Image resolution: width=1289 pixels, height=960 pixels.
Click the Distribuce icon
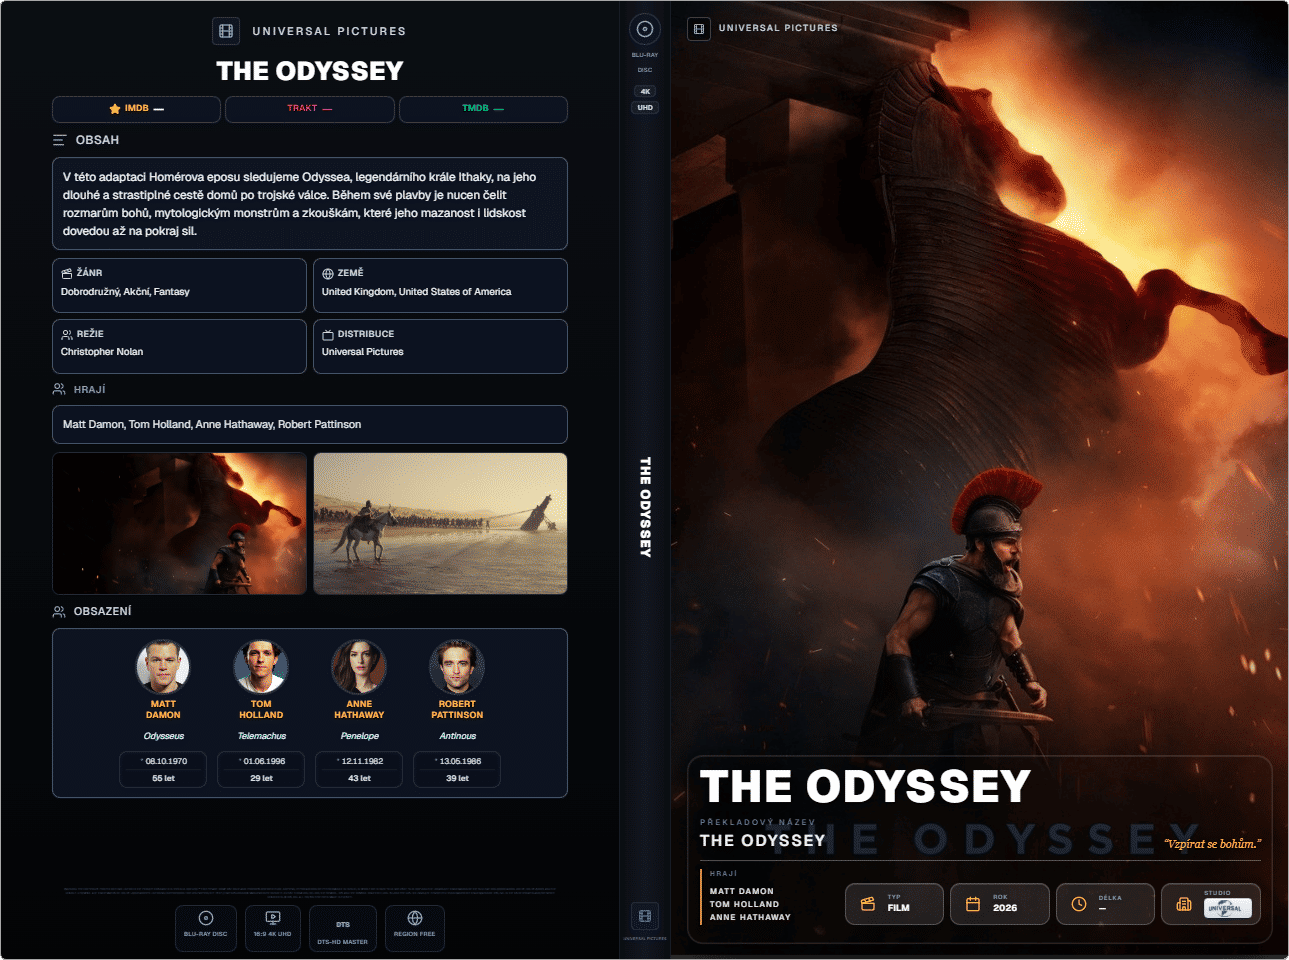tap(328, 334)
